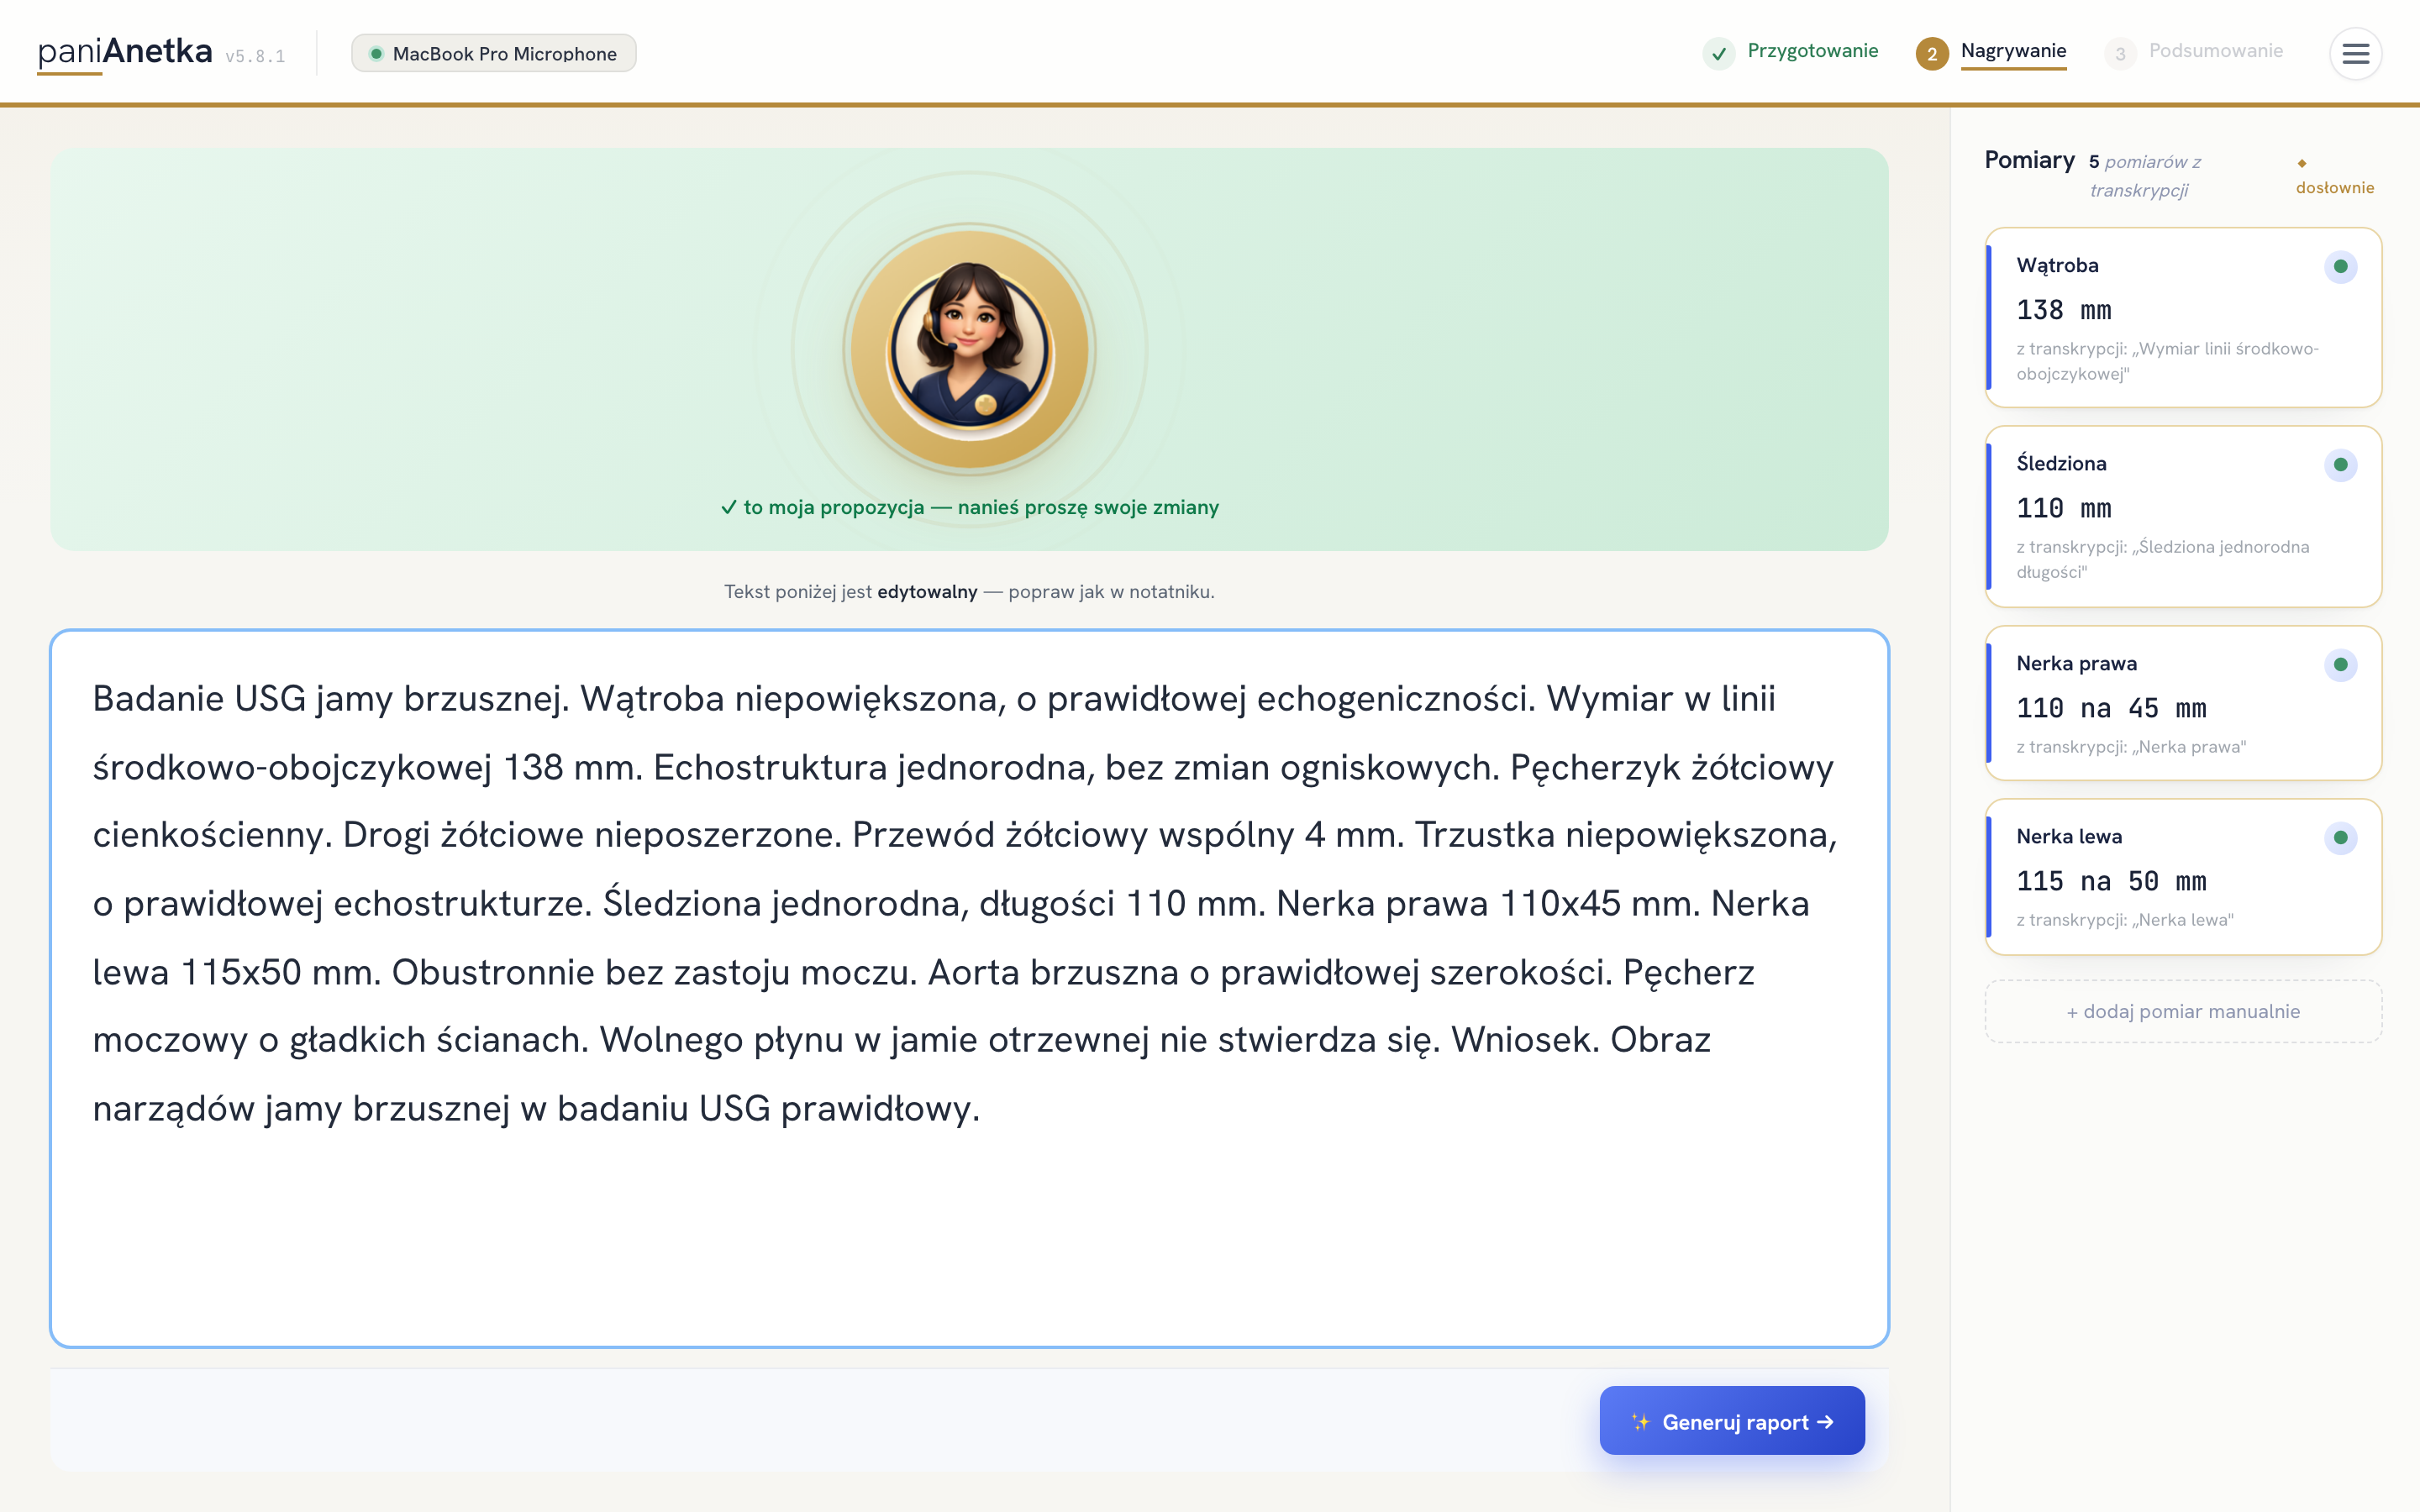Click the paniAnetka logo

125,52
